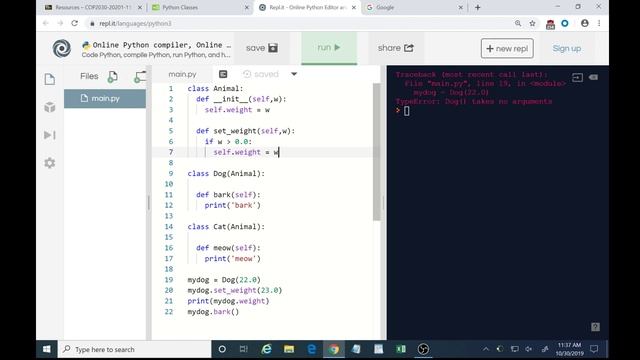Open the Files panel sidebar icon
Viewport: 640px width, 360px height.
[50, 79]
